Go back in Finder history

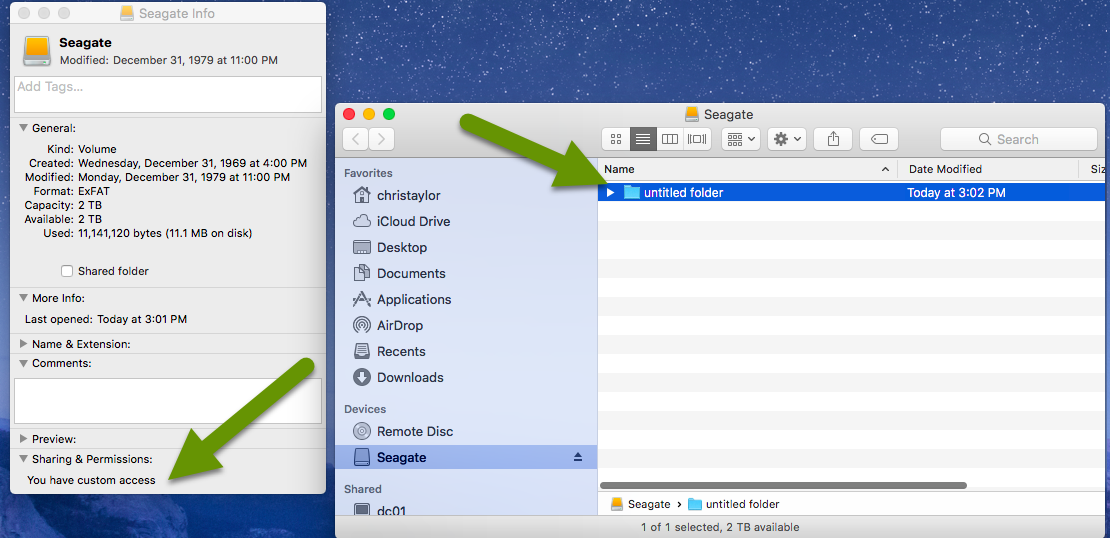355,139
